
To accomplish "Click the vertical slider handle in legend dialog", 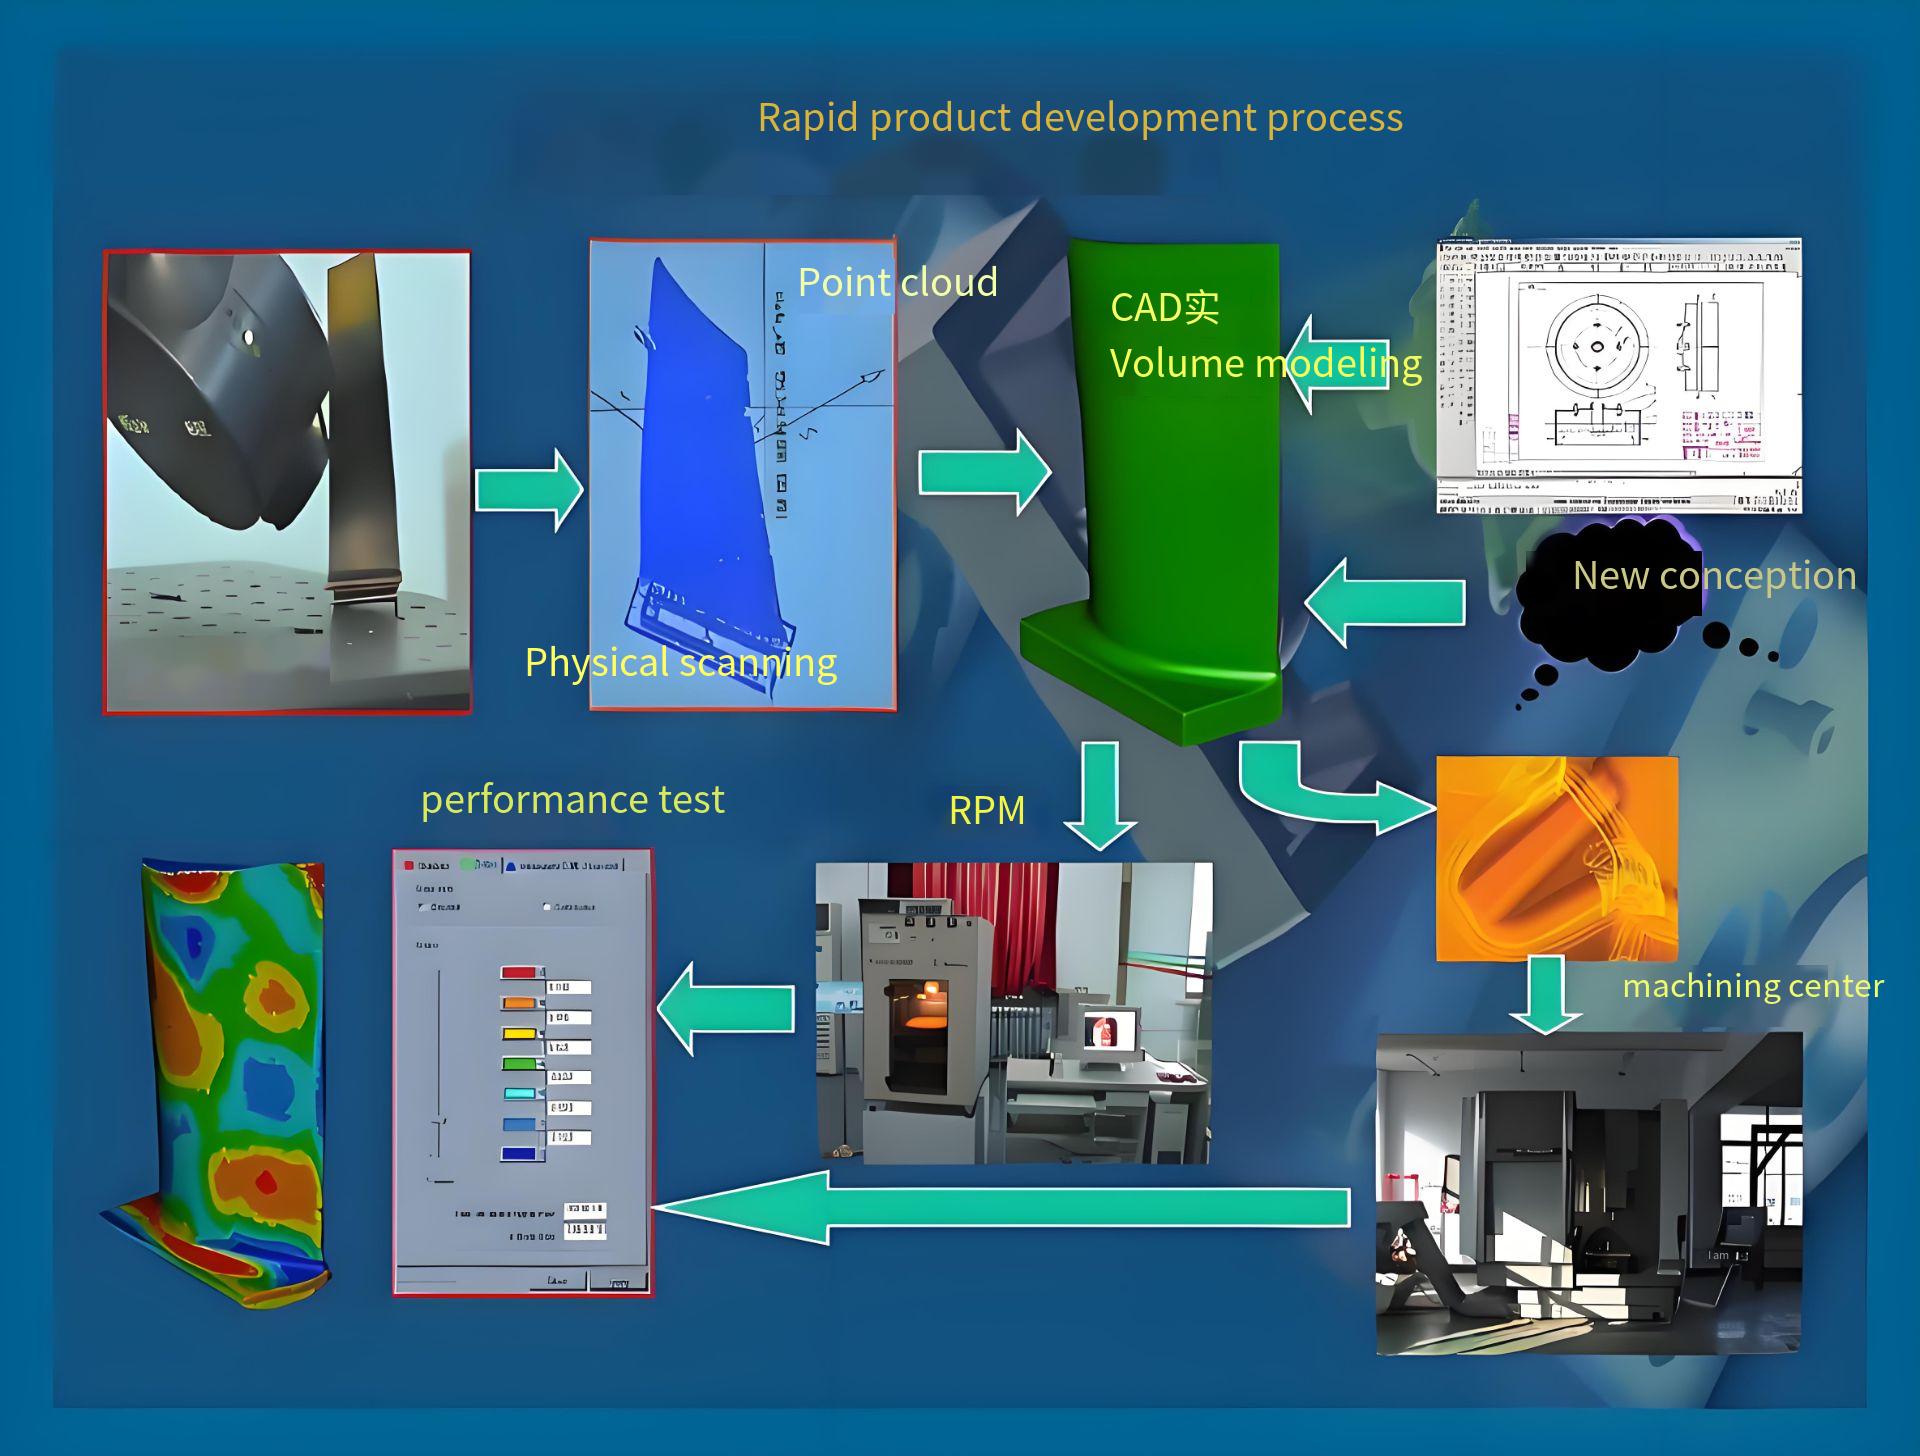I will click(438, 1122).
